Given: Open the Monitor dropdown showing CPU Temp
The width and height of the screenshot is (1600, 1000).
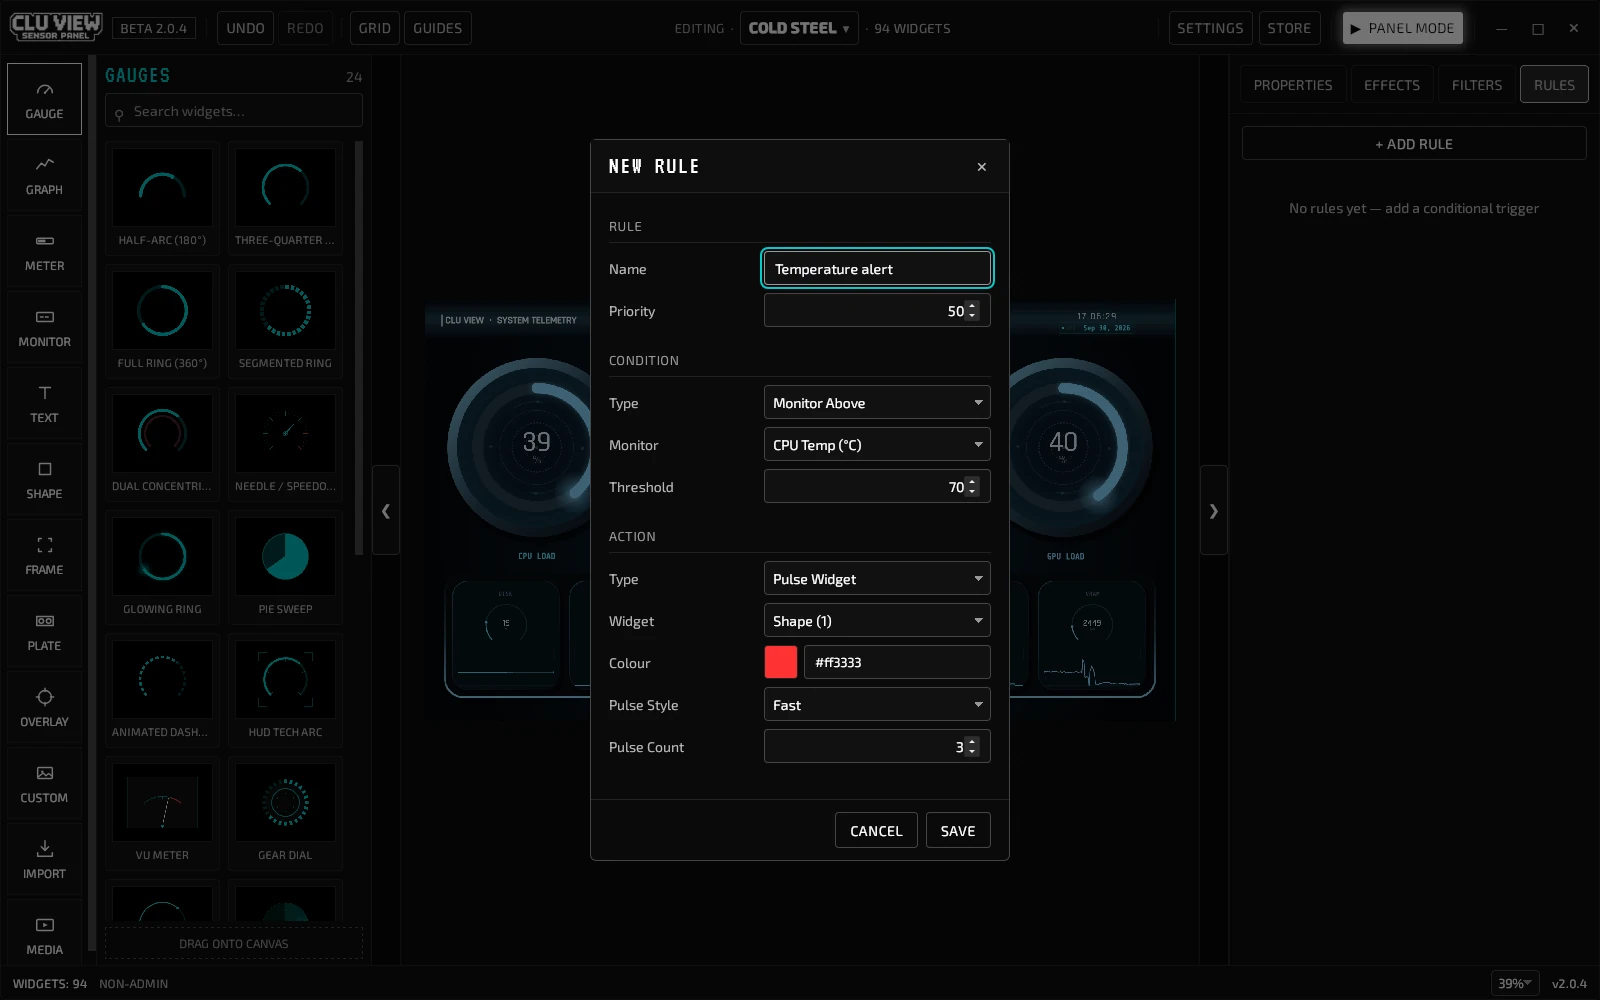Looking at the screenshot, I should 877,445.
